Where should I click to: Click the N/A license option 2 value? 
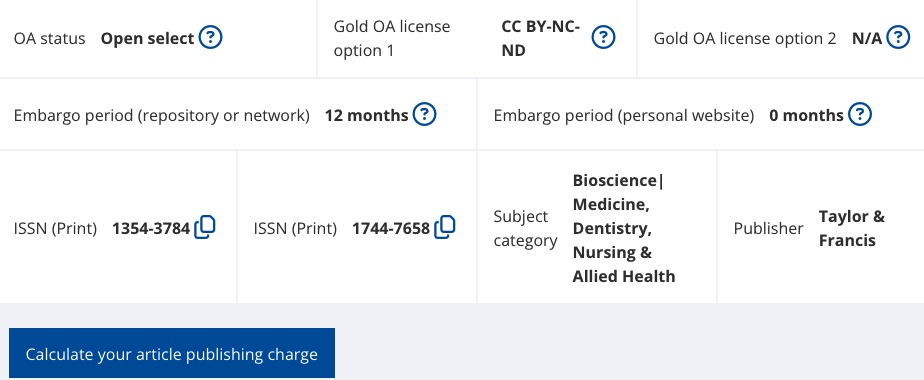(x=867, y=39)
